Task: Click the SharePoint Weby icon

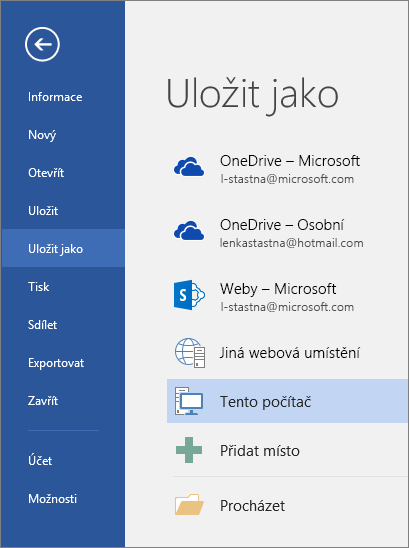Action: (189, 295)
